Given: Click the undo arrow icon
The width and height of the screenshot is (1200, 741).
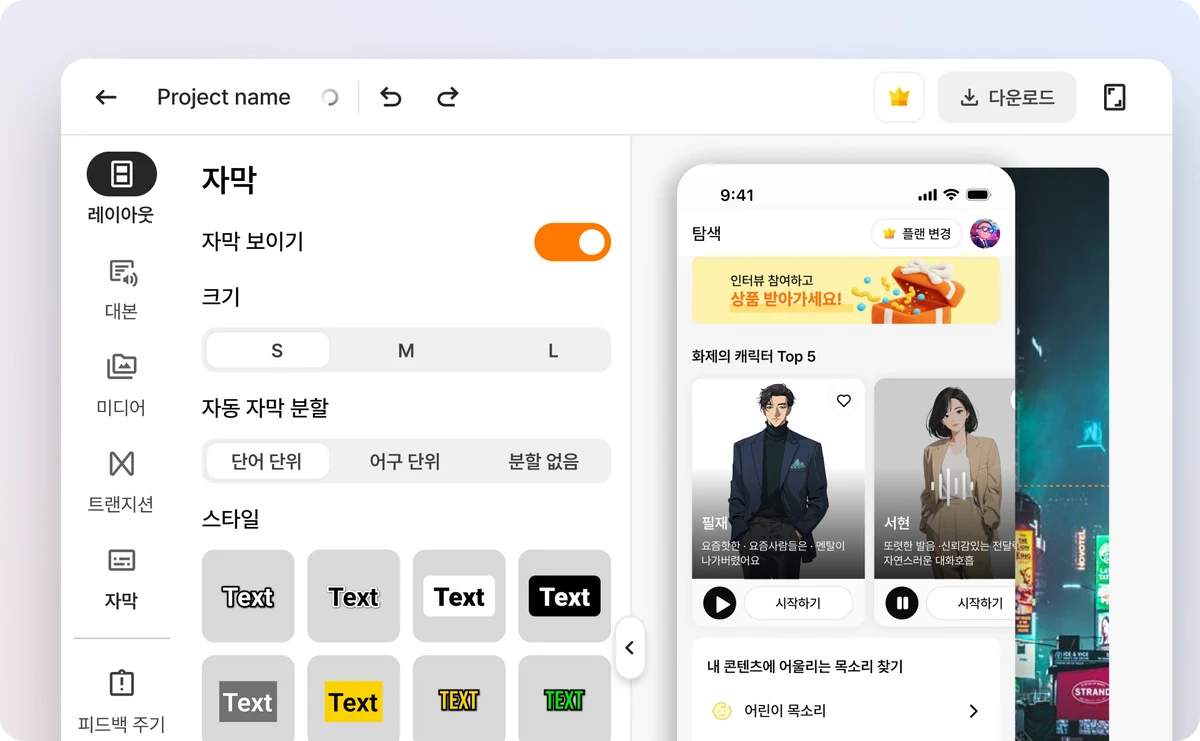Looking at the screenshot, I should 391,97.
